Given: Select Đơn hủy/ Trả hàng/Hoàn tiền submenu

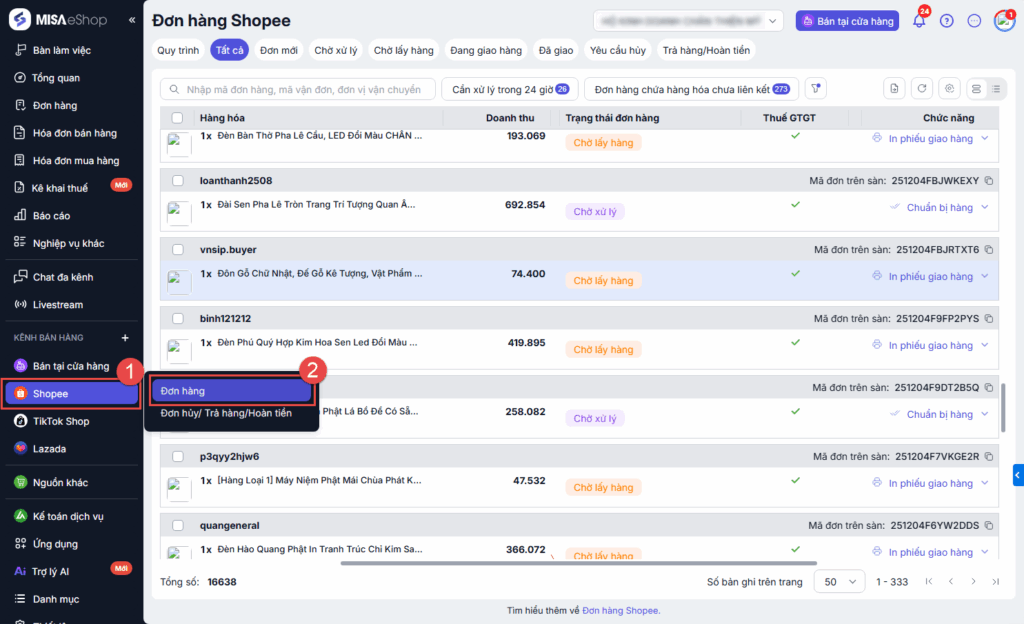Looking at the screenshot, I should 226,413.
